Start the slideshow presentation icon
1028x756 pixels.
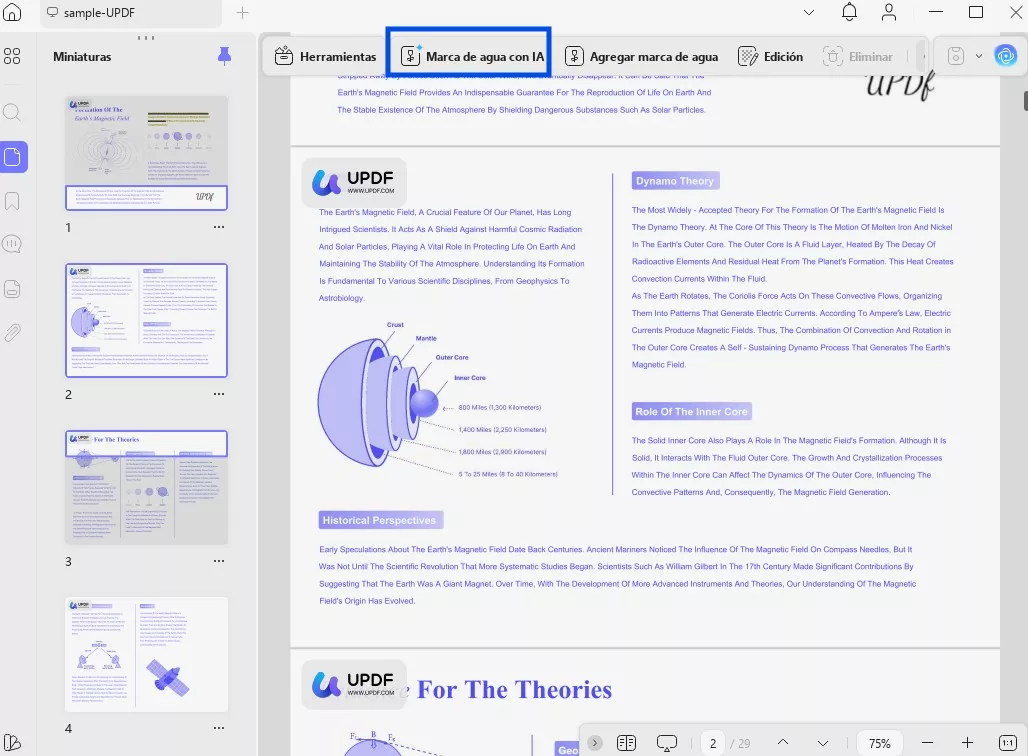click(x=667, y=743)
